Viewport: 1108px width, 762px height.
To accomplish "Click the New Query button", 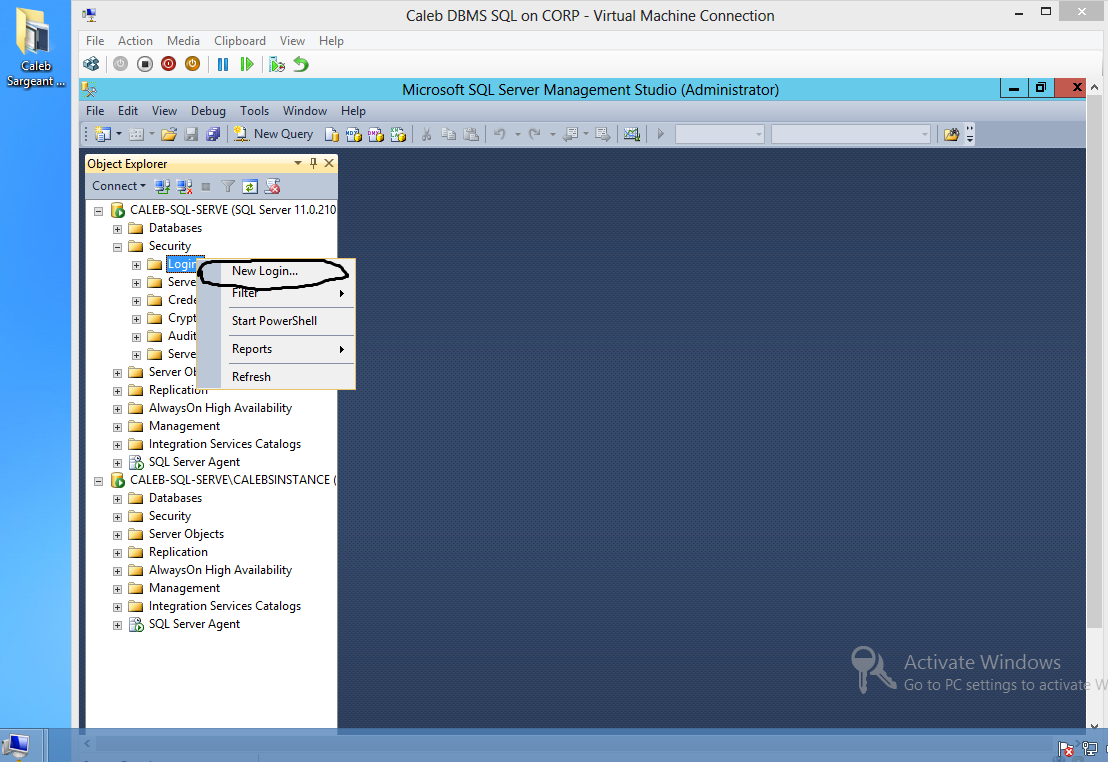I will 273,134.
